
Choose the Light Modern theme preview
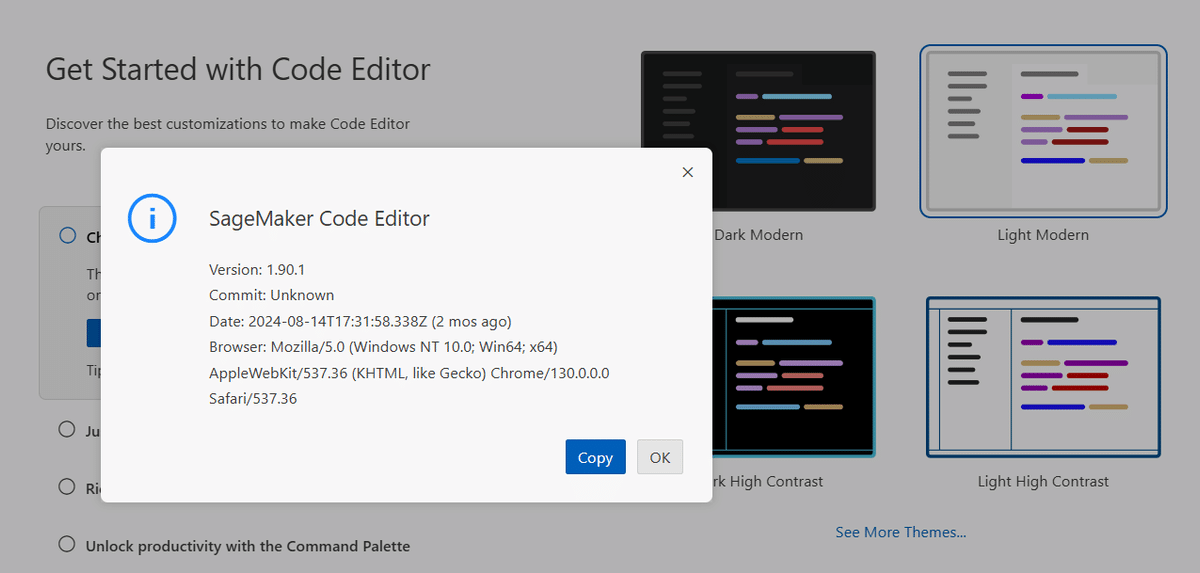pyautogui.click(x=1043, y=131)
